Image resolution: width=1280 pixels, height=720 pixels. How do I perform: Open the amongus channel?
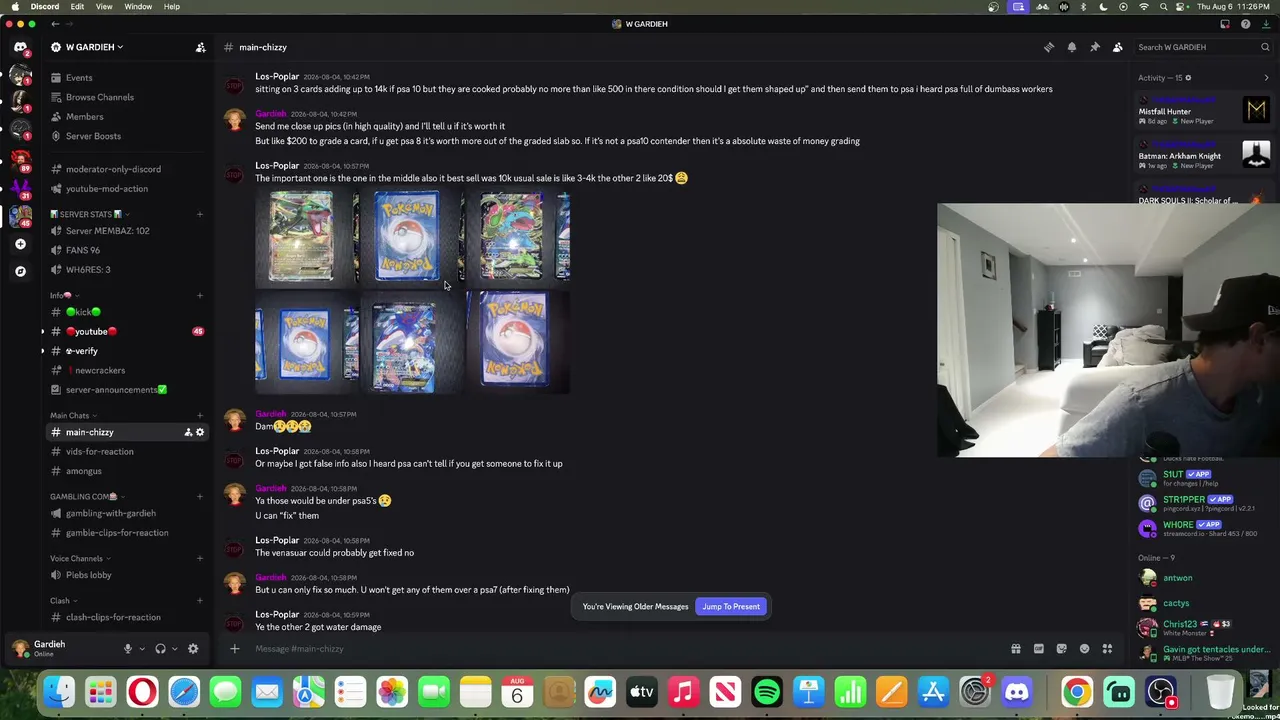tap(83, 471)
